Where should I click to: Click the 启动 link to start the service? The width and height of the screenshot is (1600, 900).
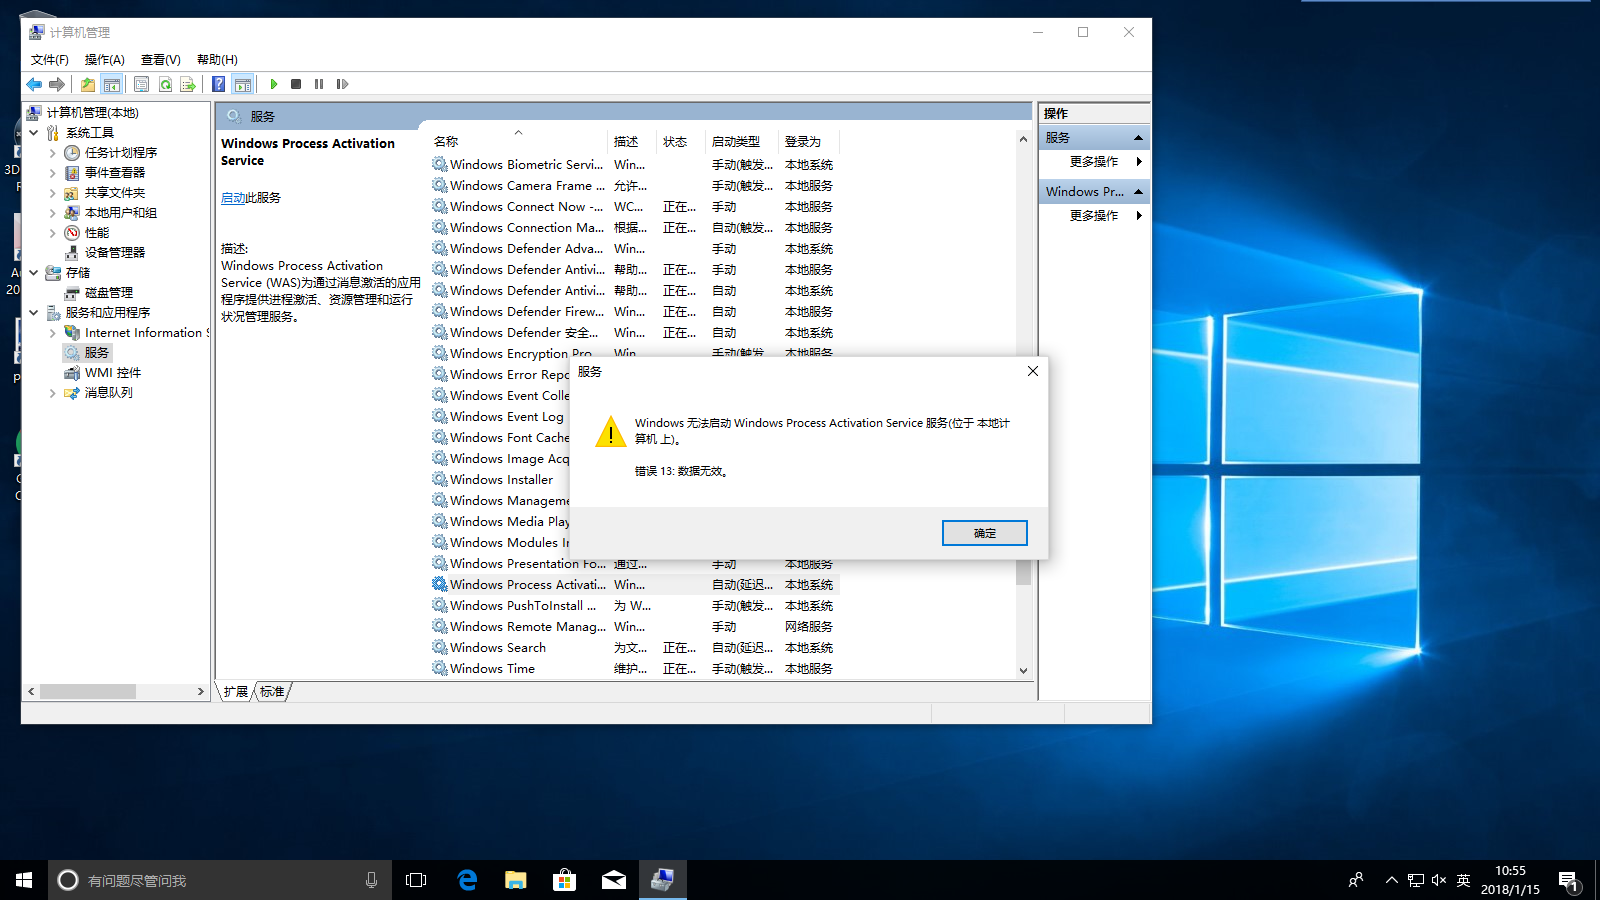coord(233,198)
